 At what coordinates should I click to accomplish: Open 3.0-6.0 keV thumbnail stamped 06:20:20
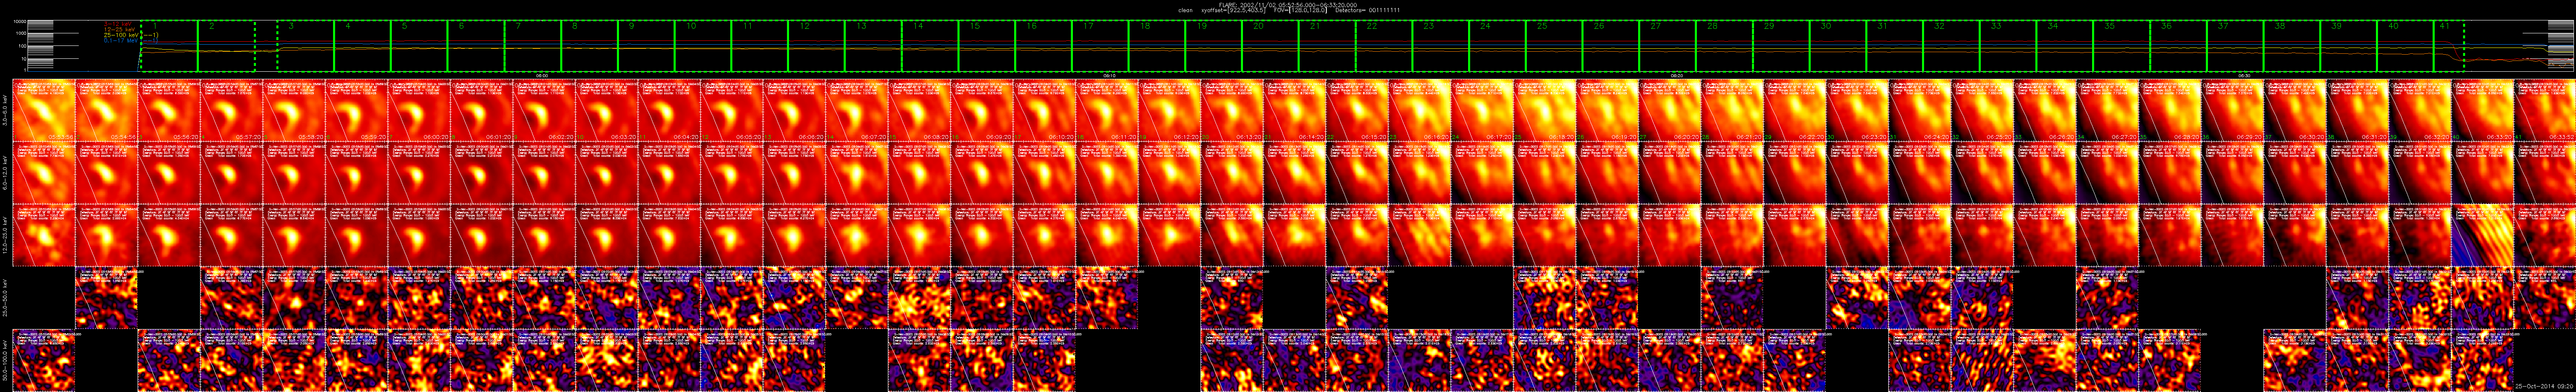click(1670, 110)
